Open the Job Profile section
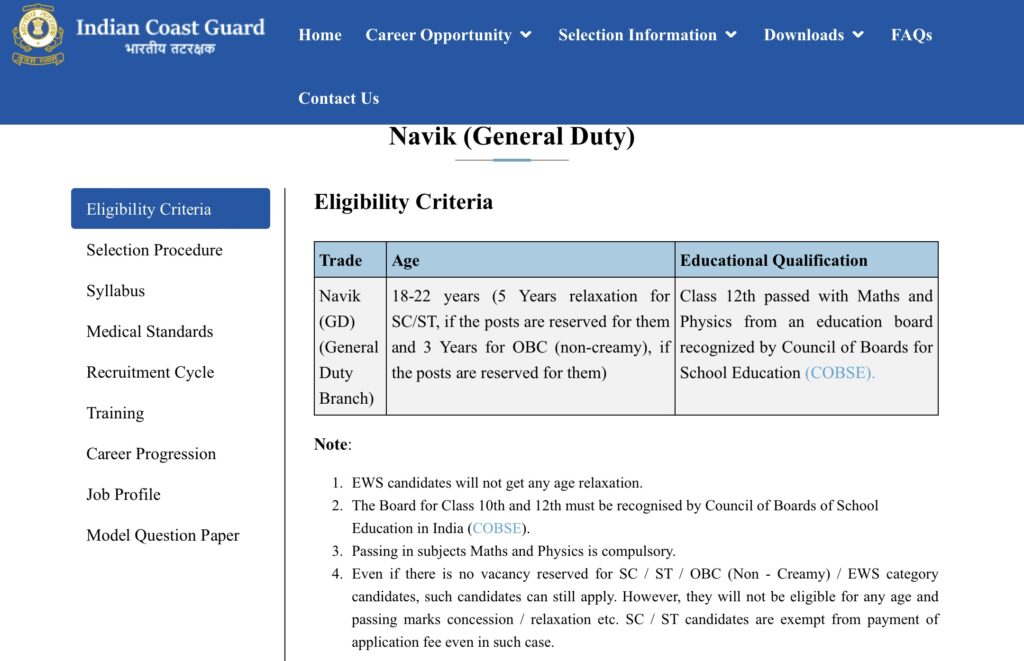The height and width of the screenshot is (661, 1024). click(123, 494)
